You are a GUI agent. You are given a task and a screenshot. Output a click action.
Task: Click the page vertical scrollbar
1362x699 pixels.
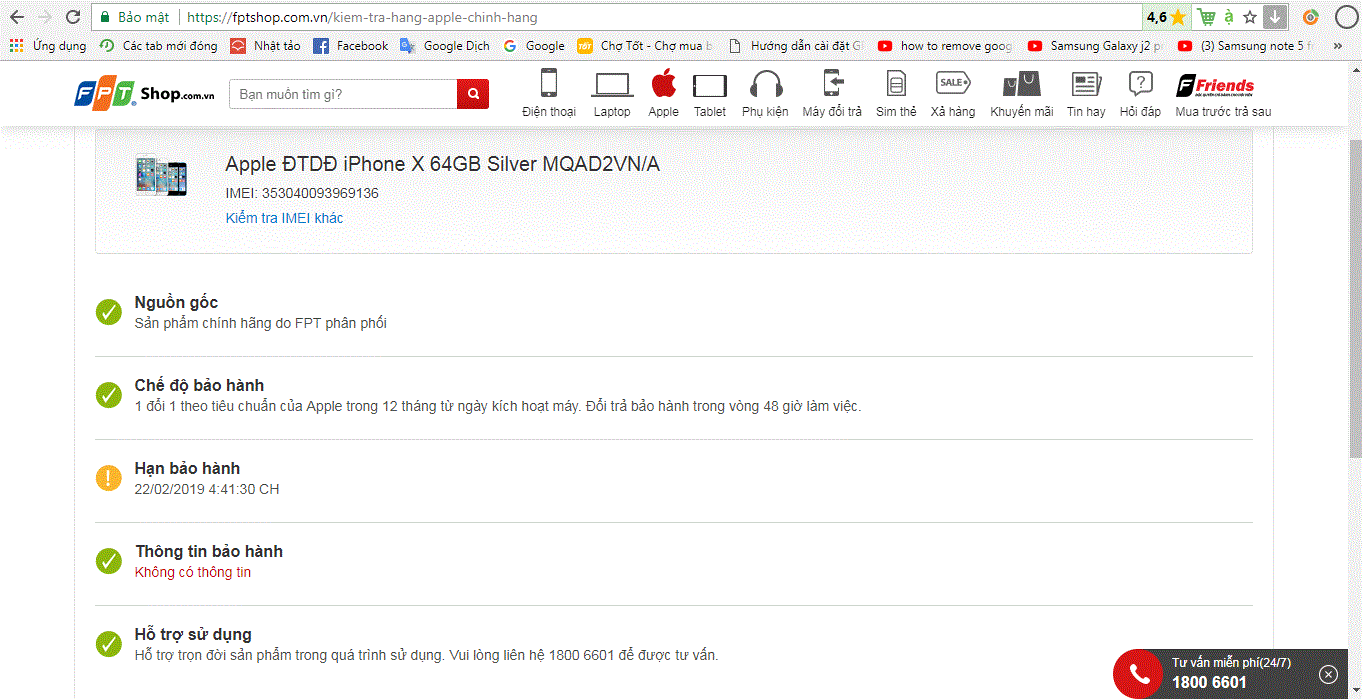pos(1354,300)
